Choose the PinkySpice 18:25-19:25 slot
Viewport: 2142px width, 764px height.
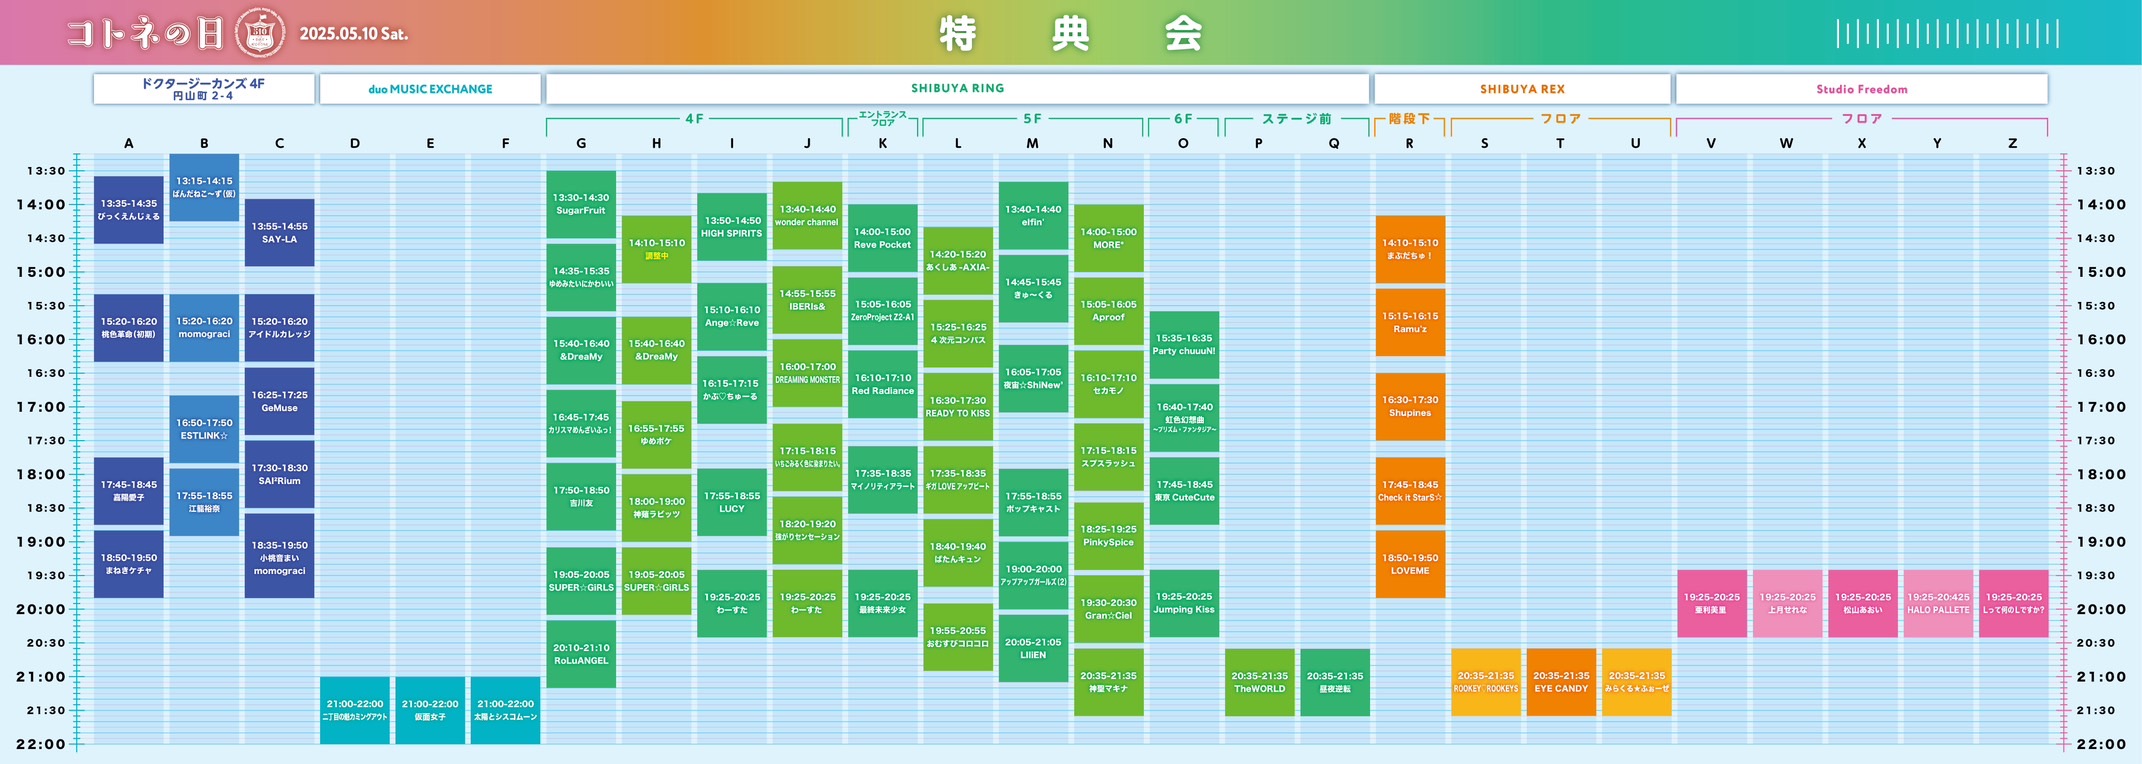[1108, 536]
